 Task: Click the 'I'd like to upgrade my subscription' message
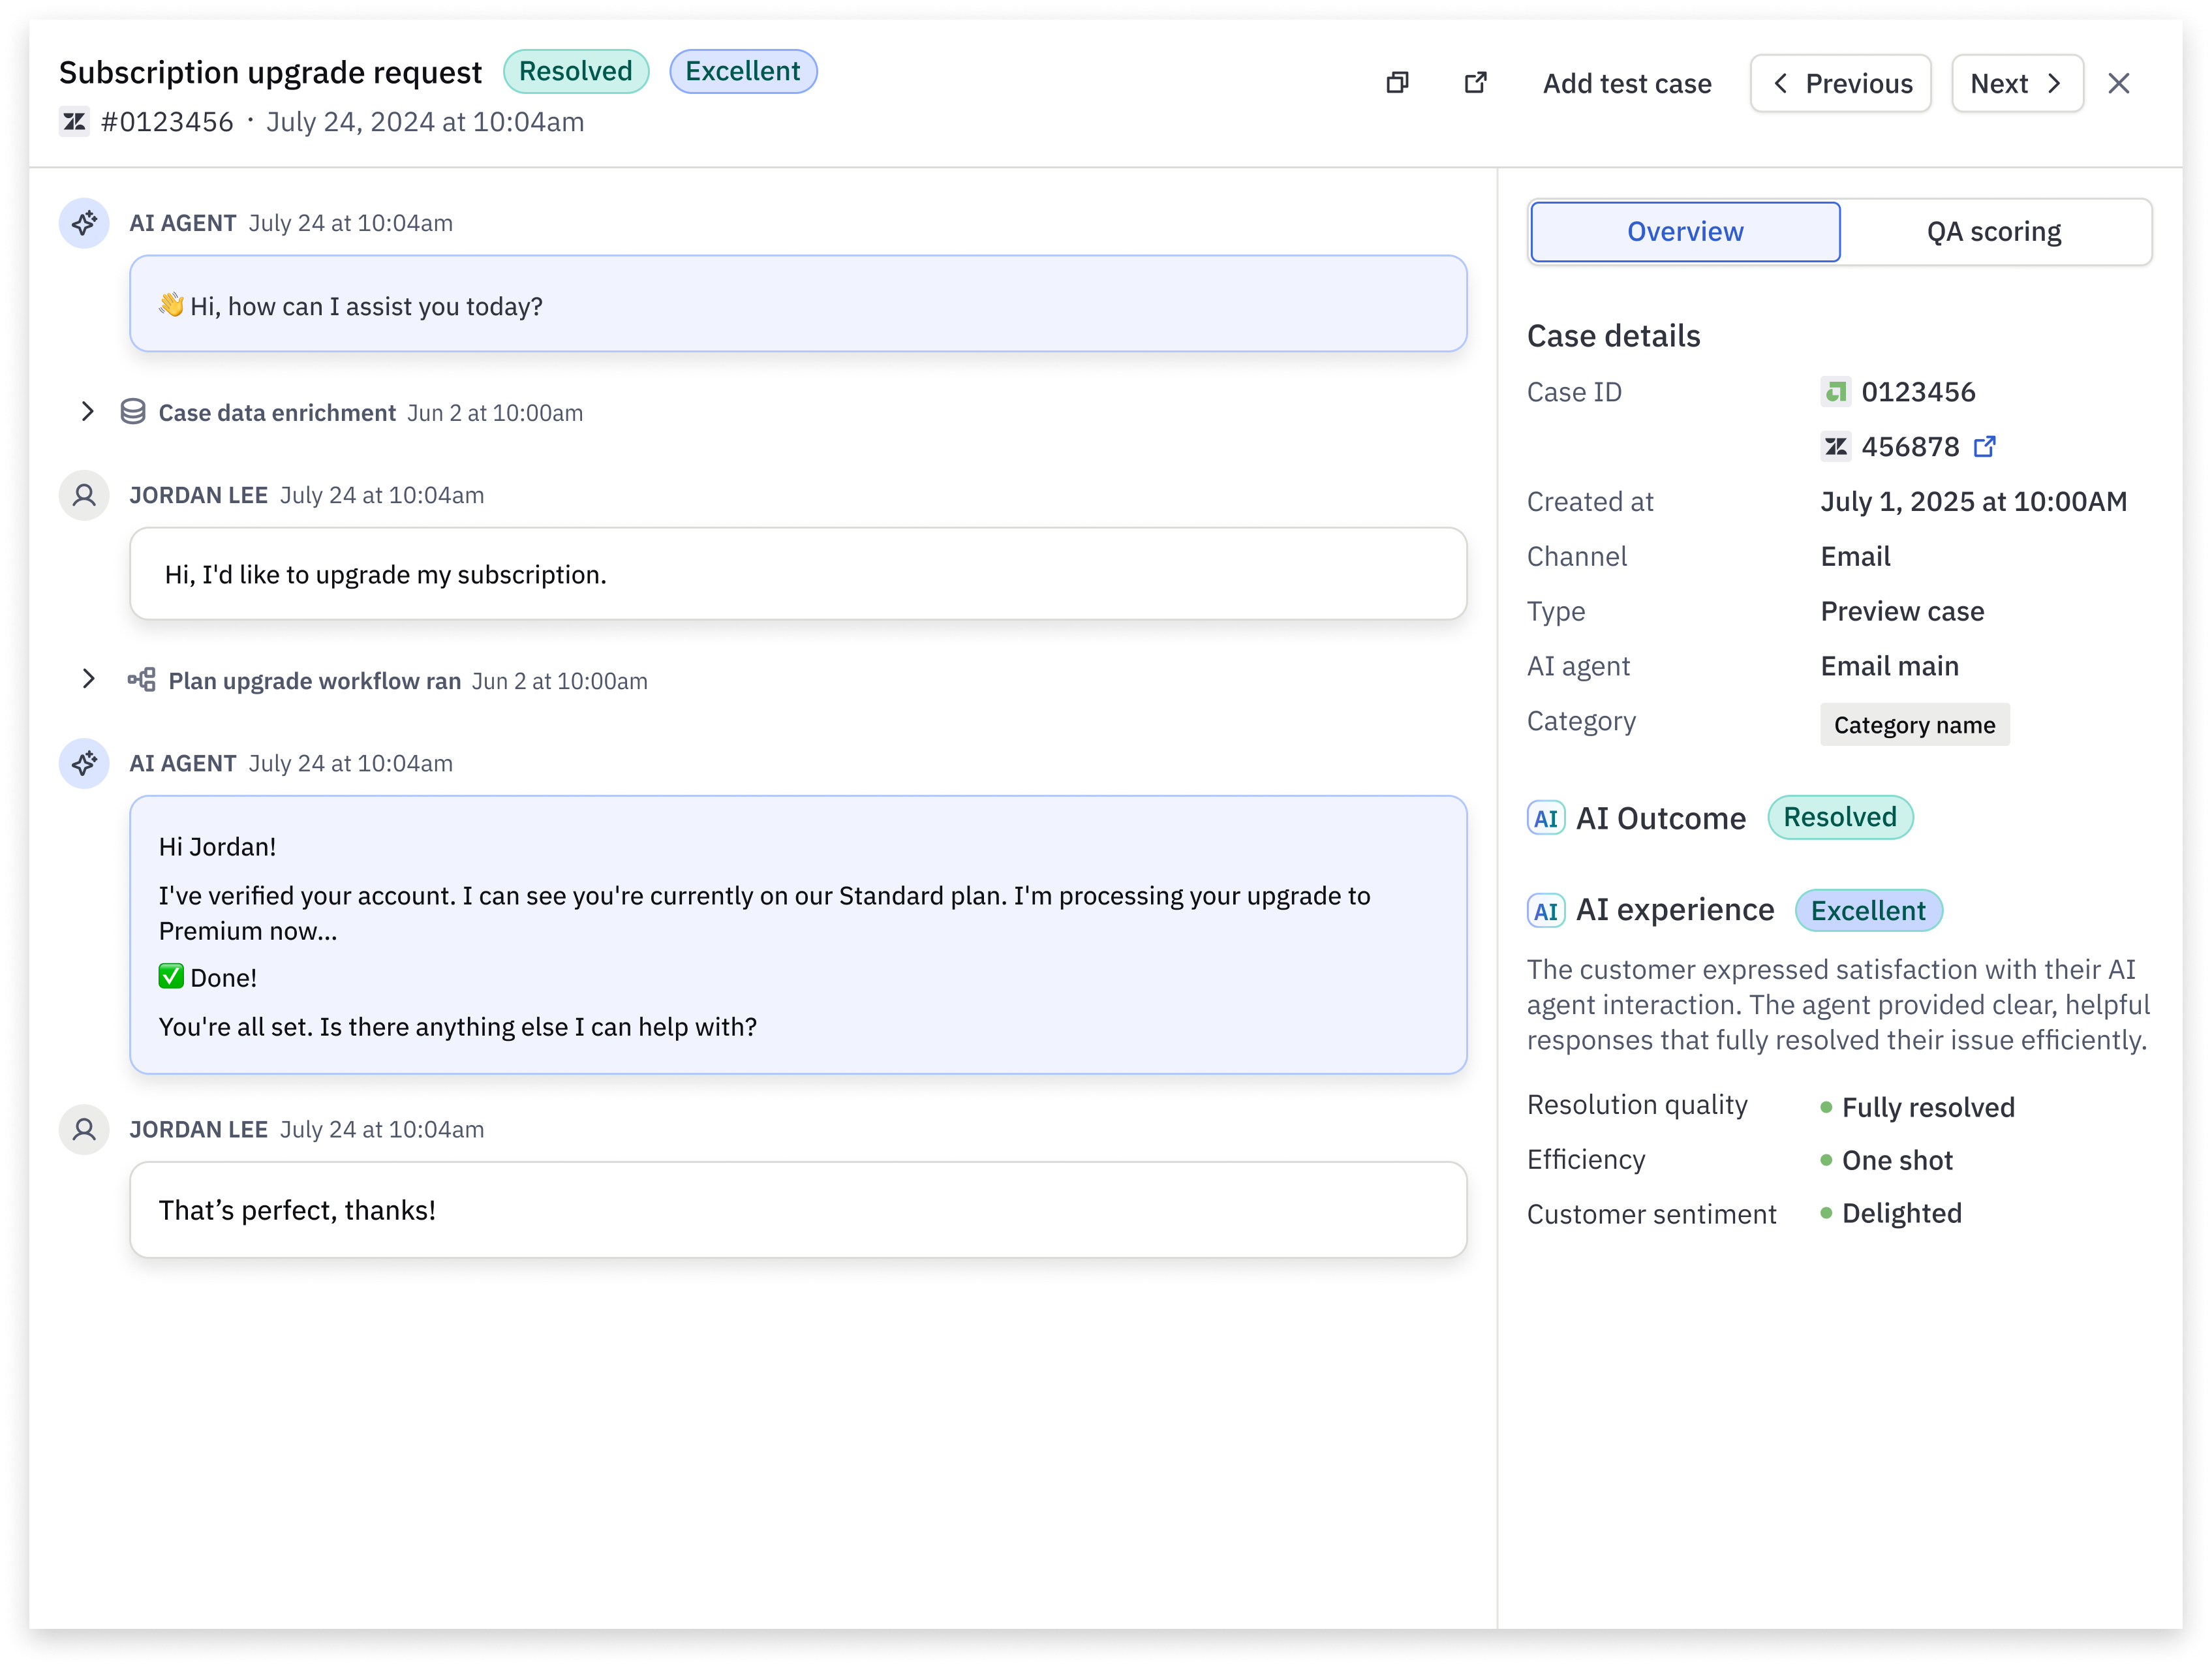[798, 574]
